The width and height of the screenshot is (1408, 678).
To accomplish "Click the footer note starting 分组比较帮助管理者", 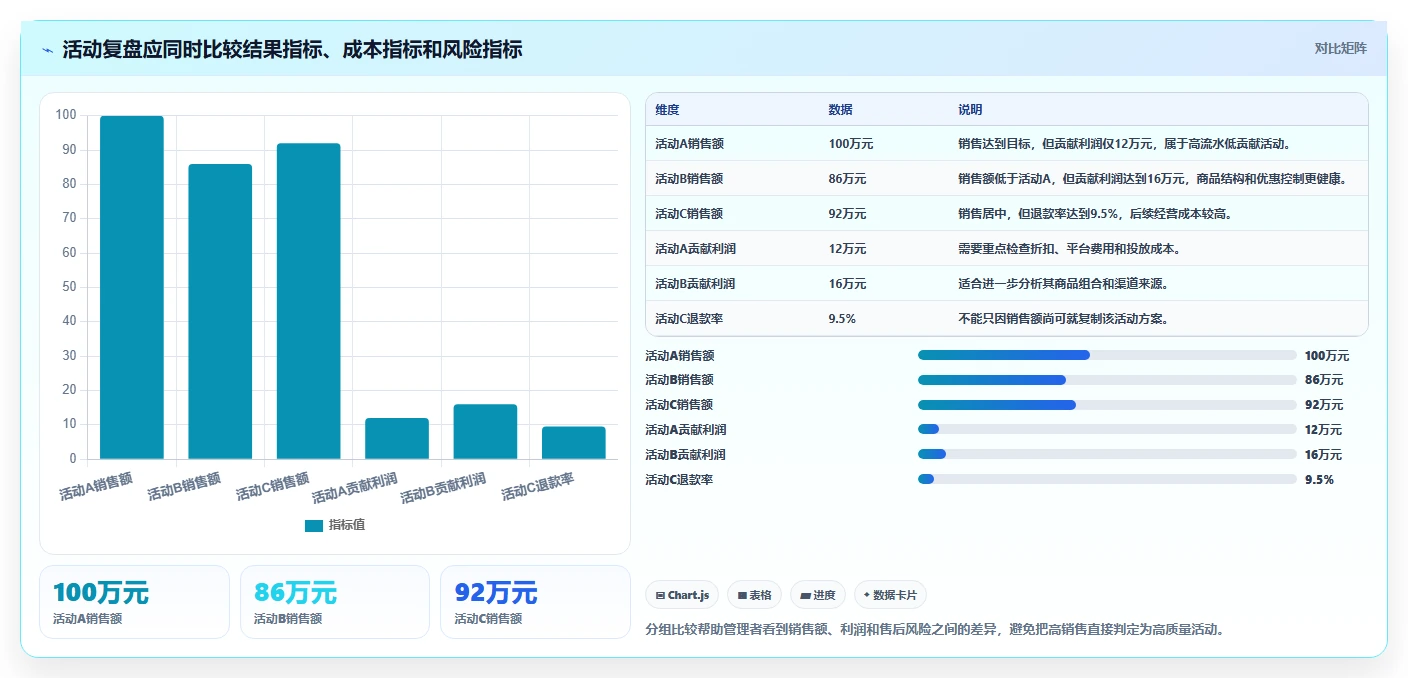I will (935, 629).
